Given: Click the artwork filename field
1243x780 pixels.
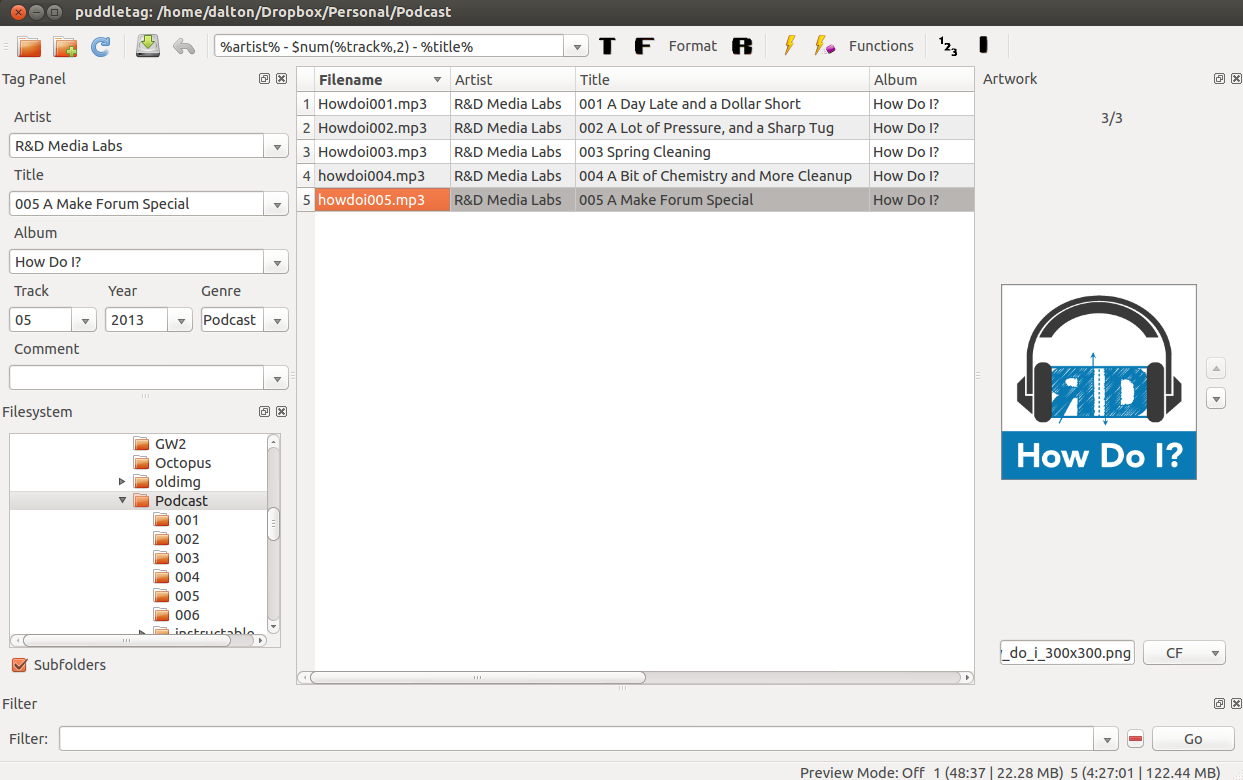Looking at the screenshot, I should point(1067,653).
